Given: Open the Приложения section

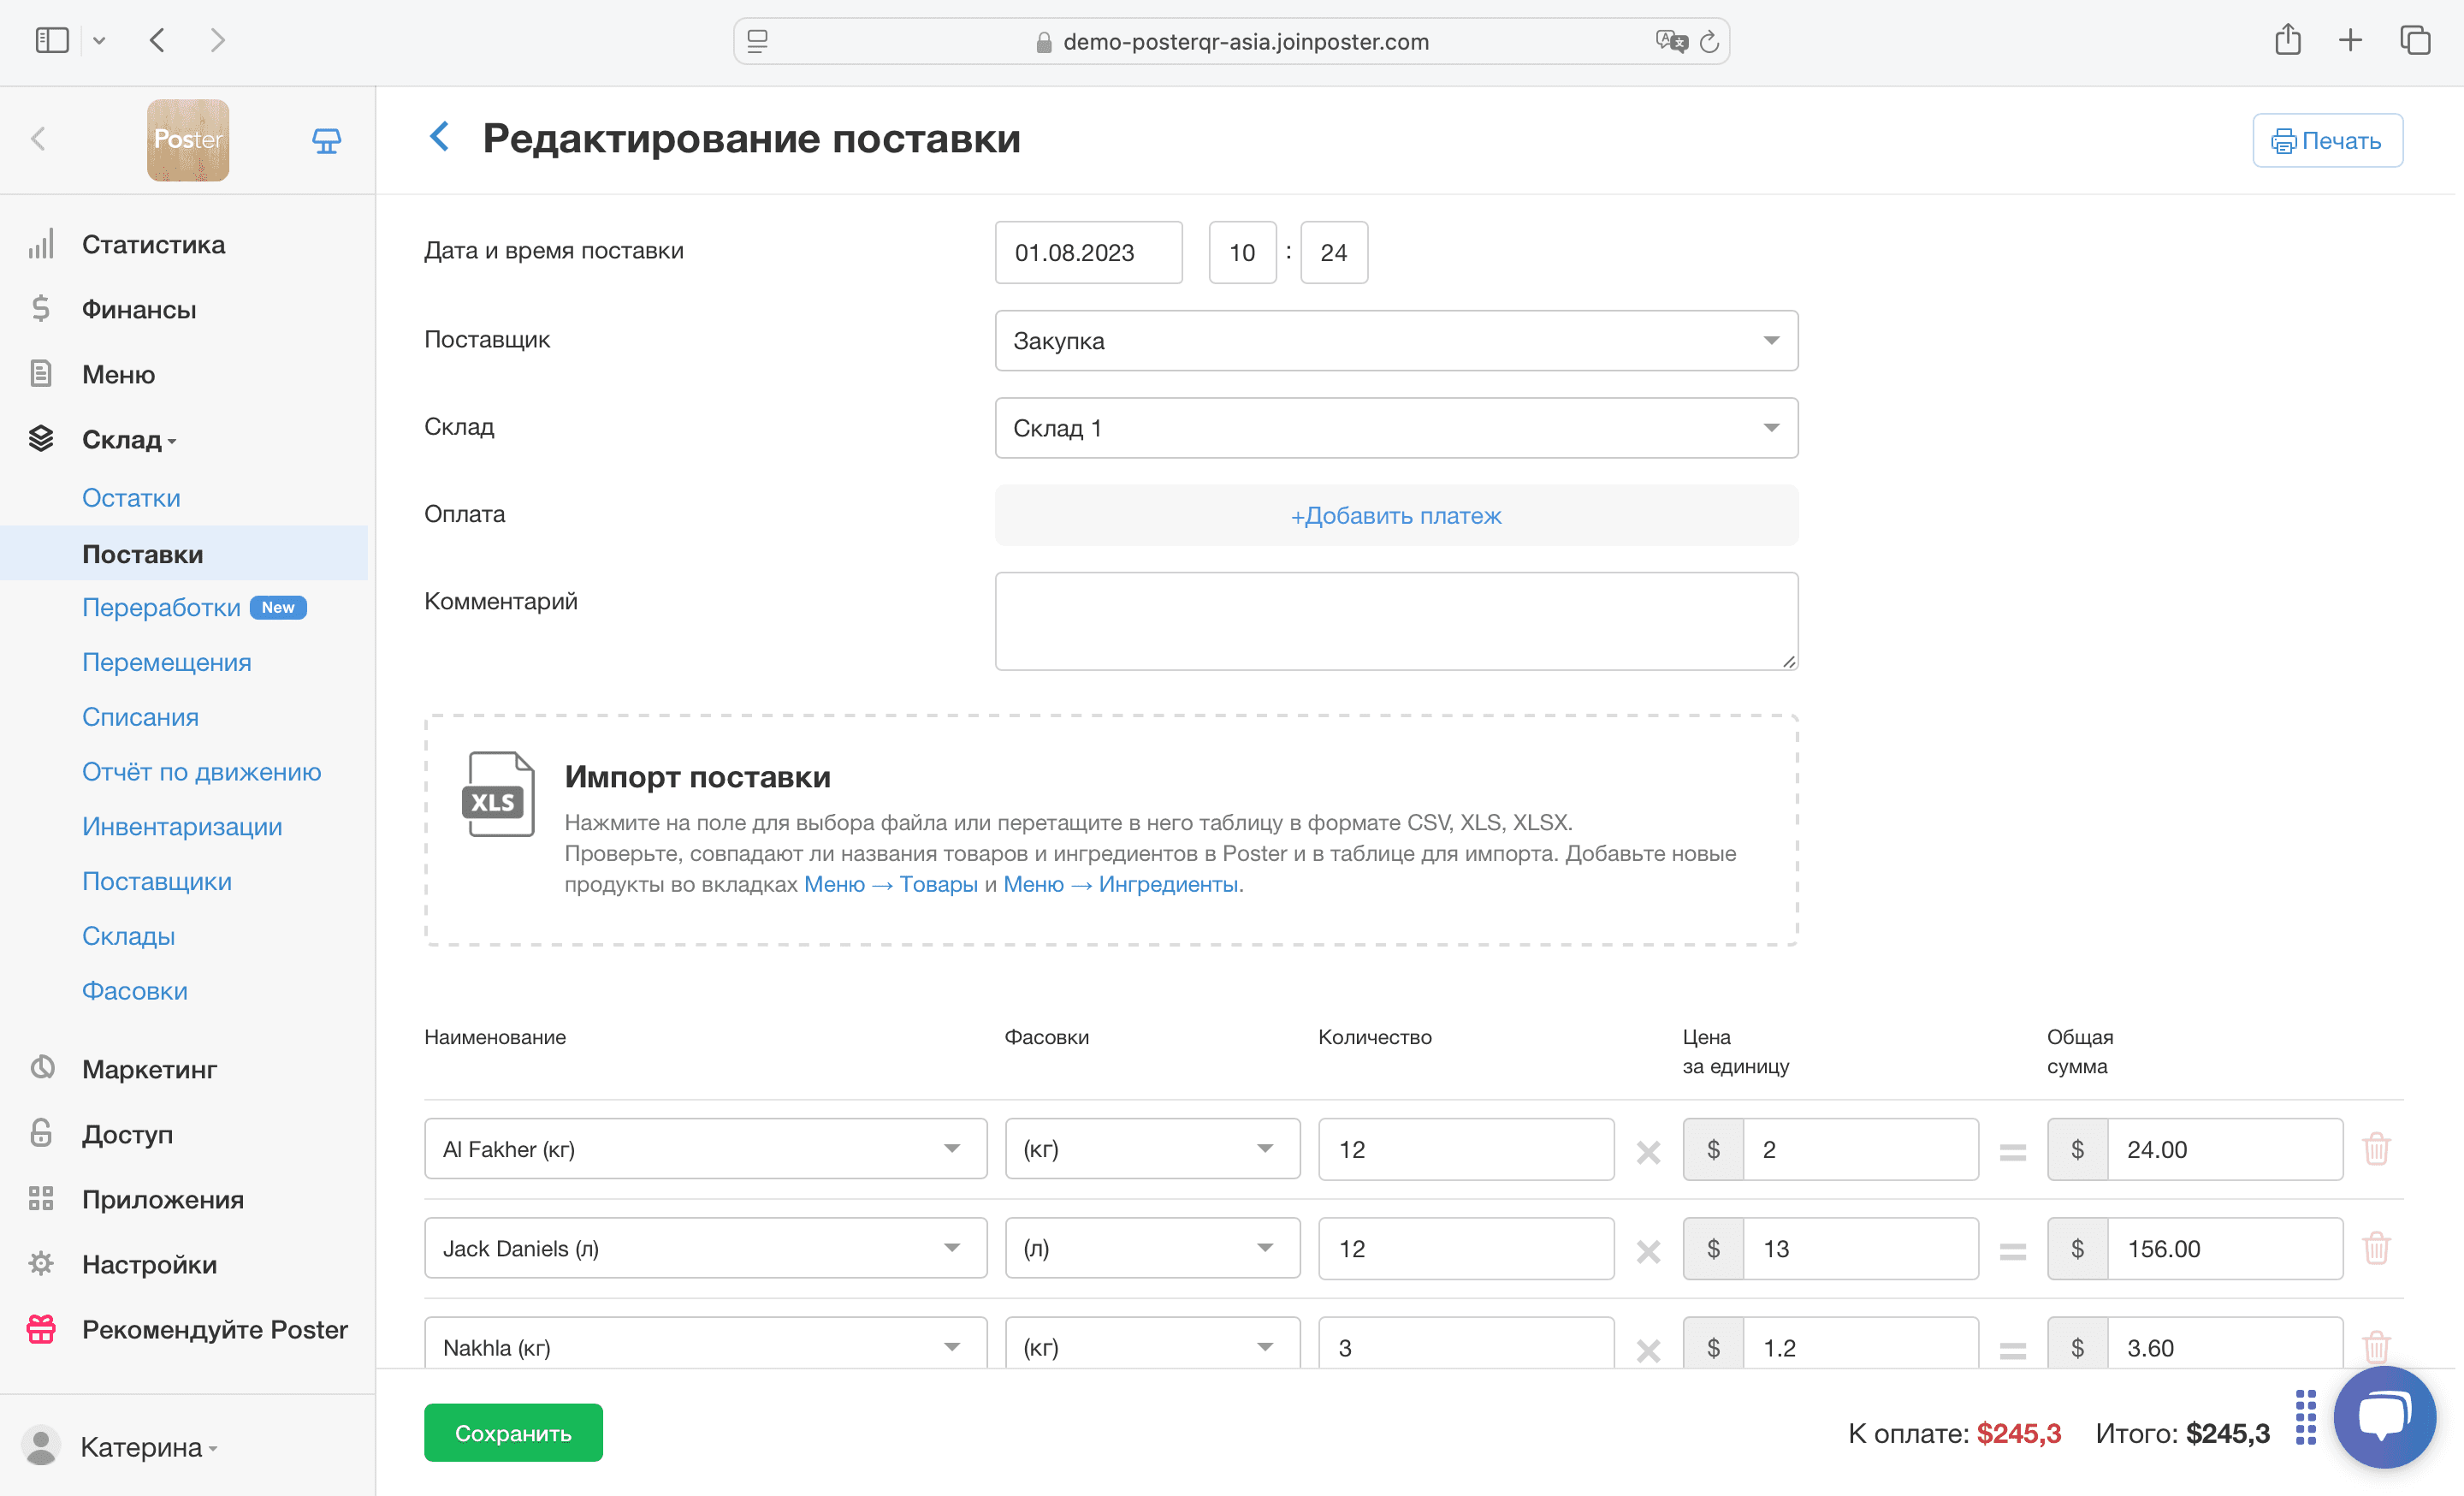Looking at the screenshot, I should click(x=163, y=1199).
